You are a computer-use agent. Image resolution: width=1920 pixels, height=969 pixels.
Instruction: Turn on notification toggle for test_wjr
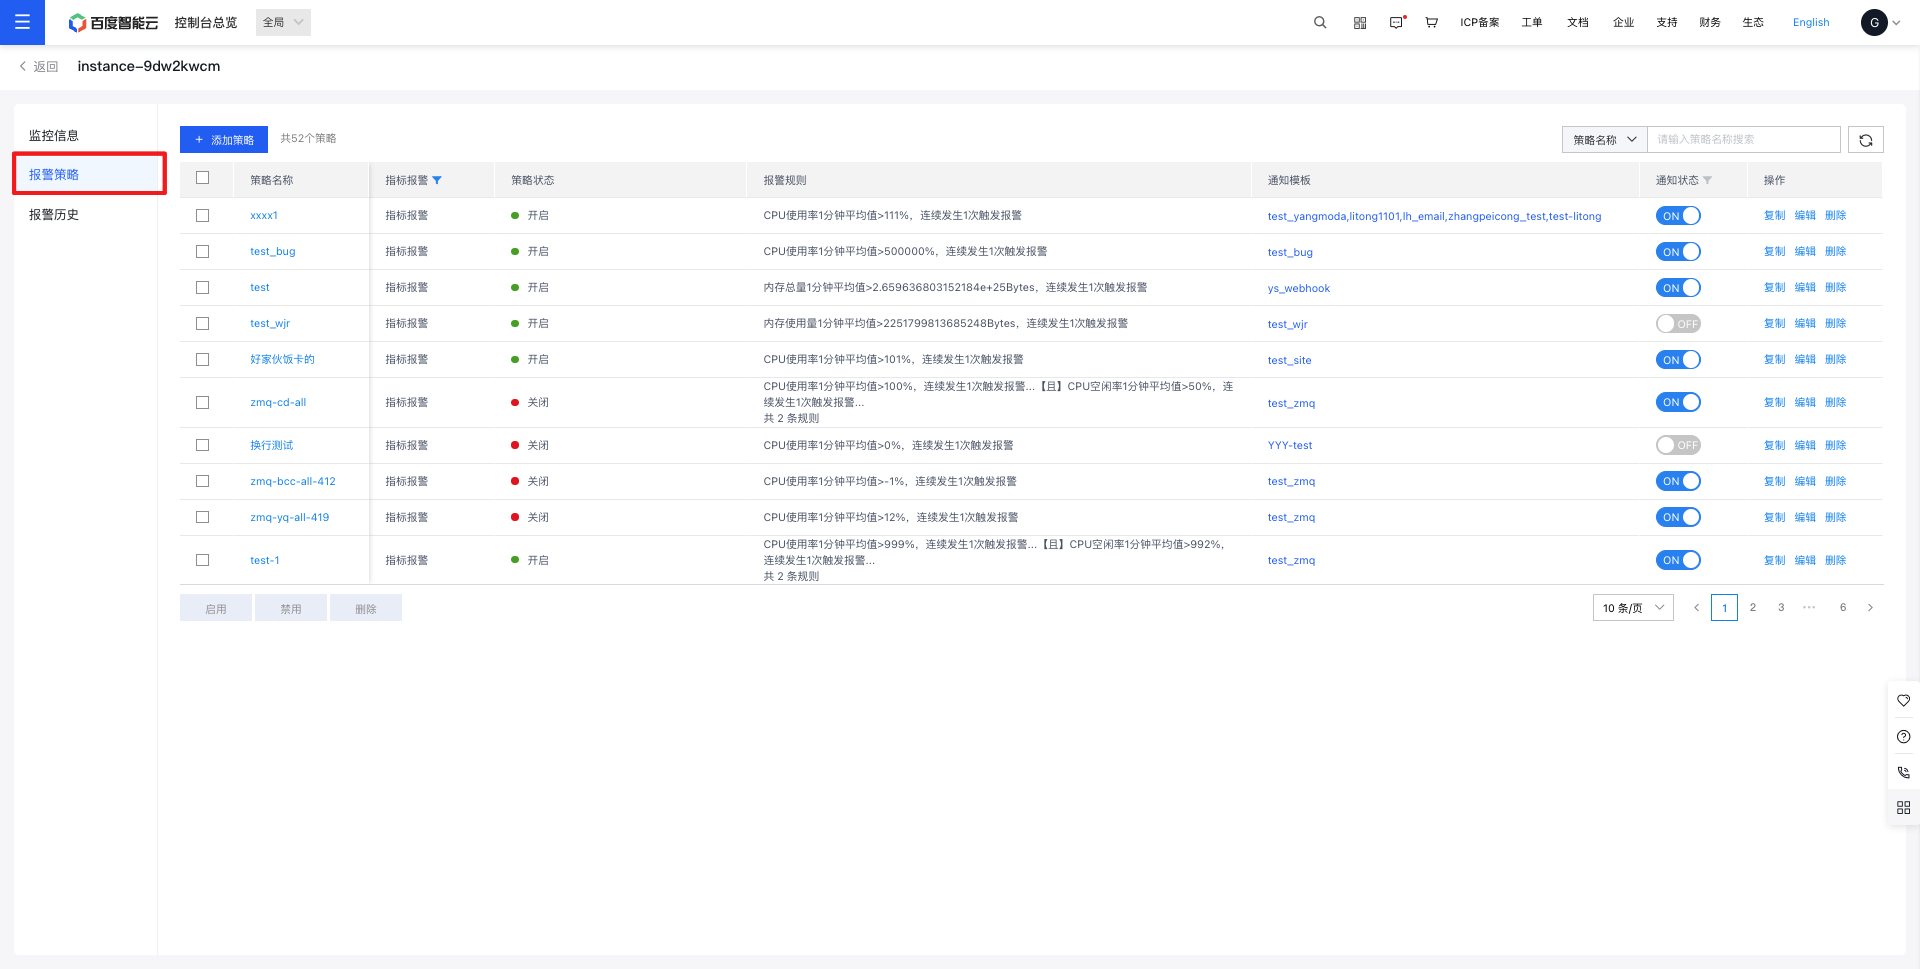coord(1678,324)
